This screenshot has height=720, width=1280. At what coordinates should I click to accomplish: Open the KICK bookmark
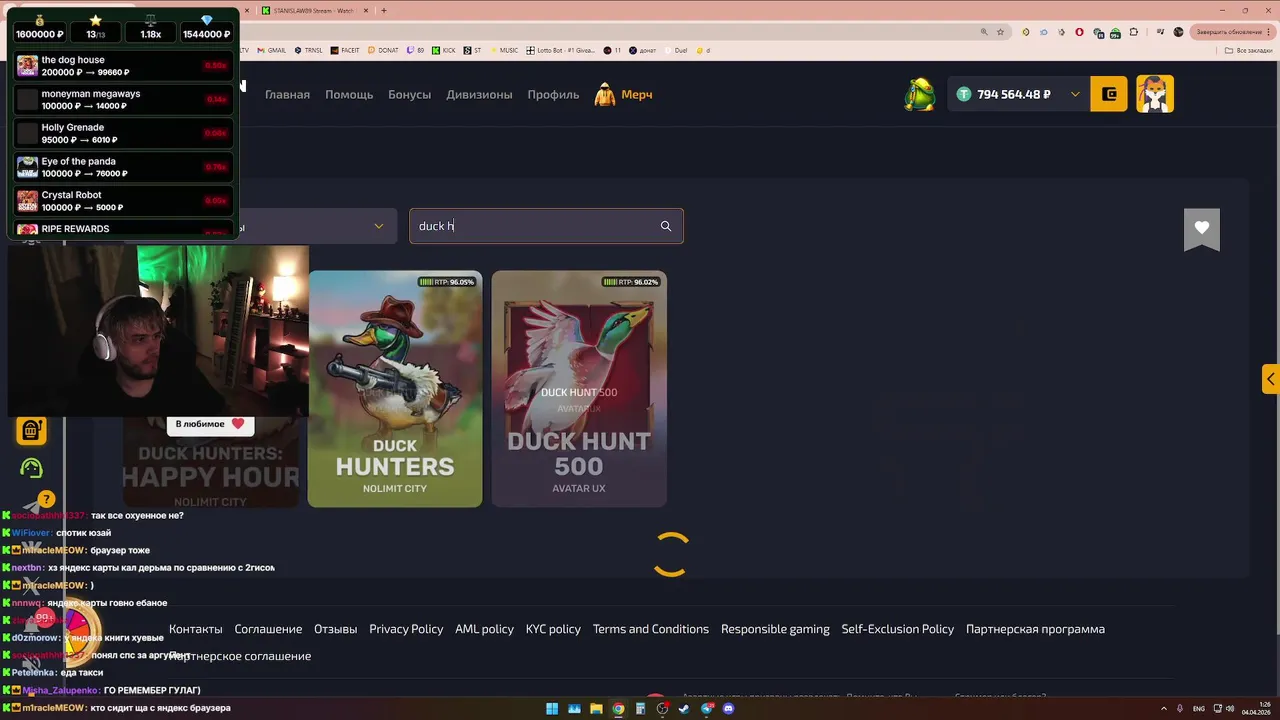pyautogui.click(x=444, y=50)
